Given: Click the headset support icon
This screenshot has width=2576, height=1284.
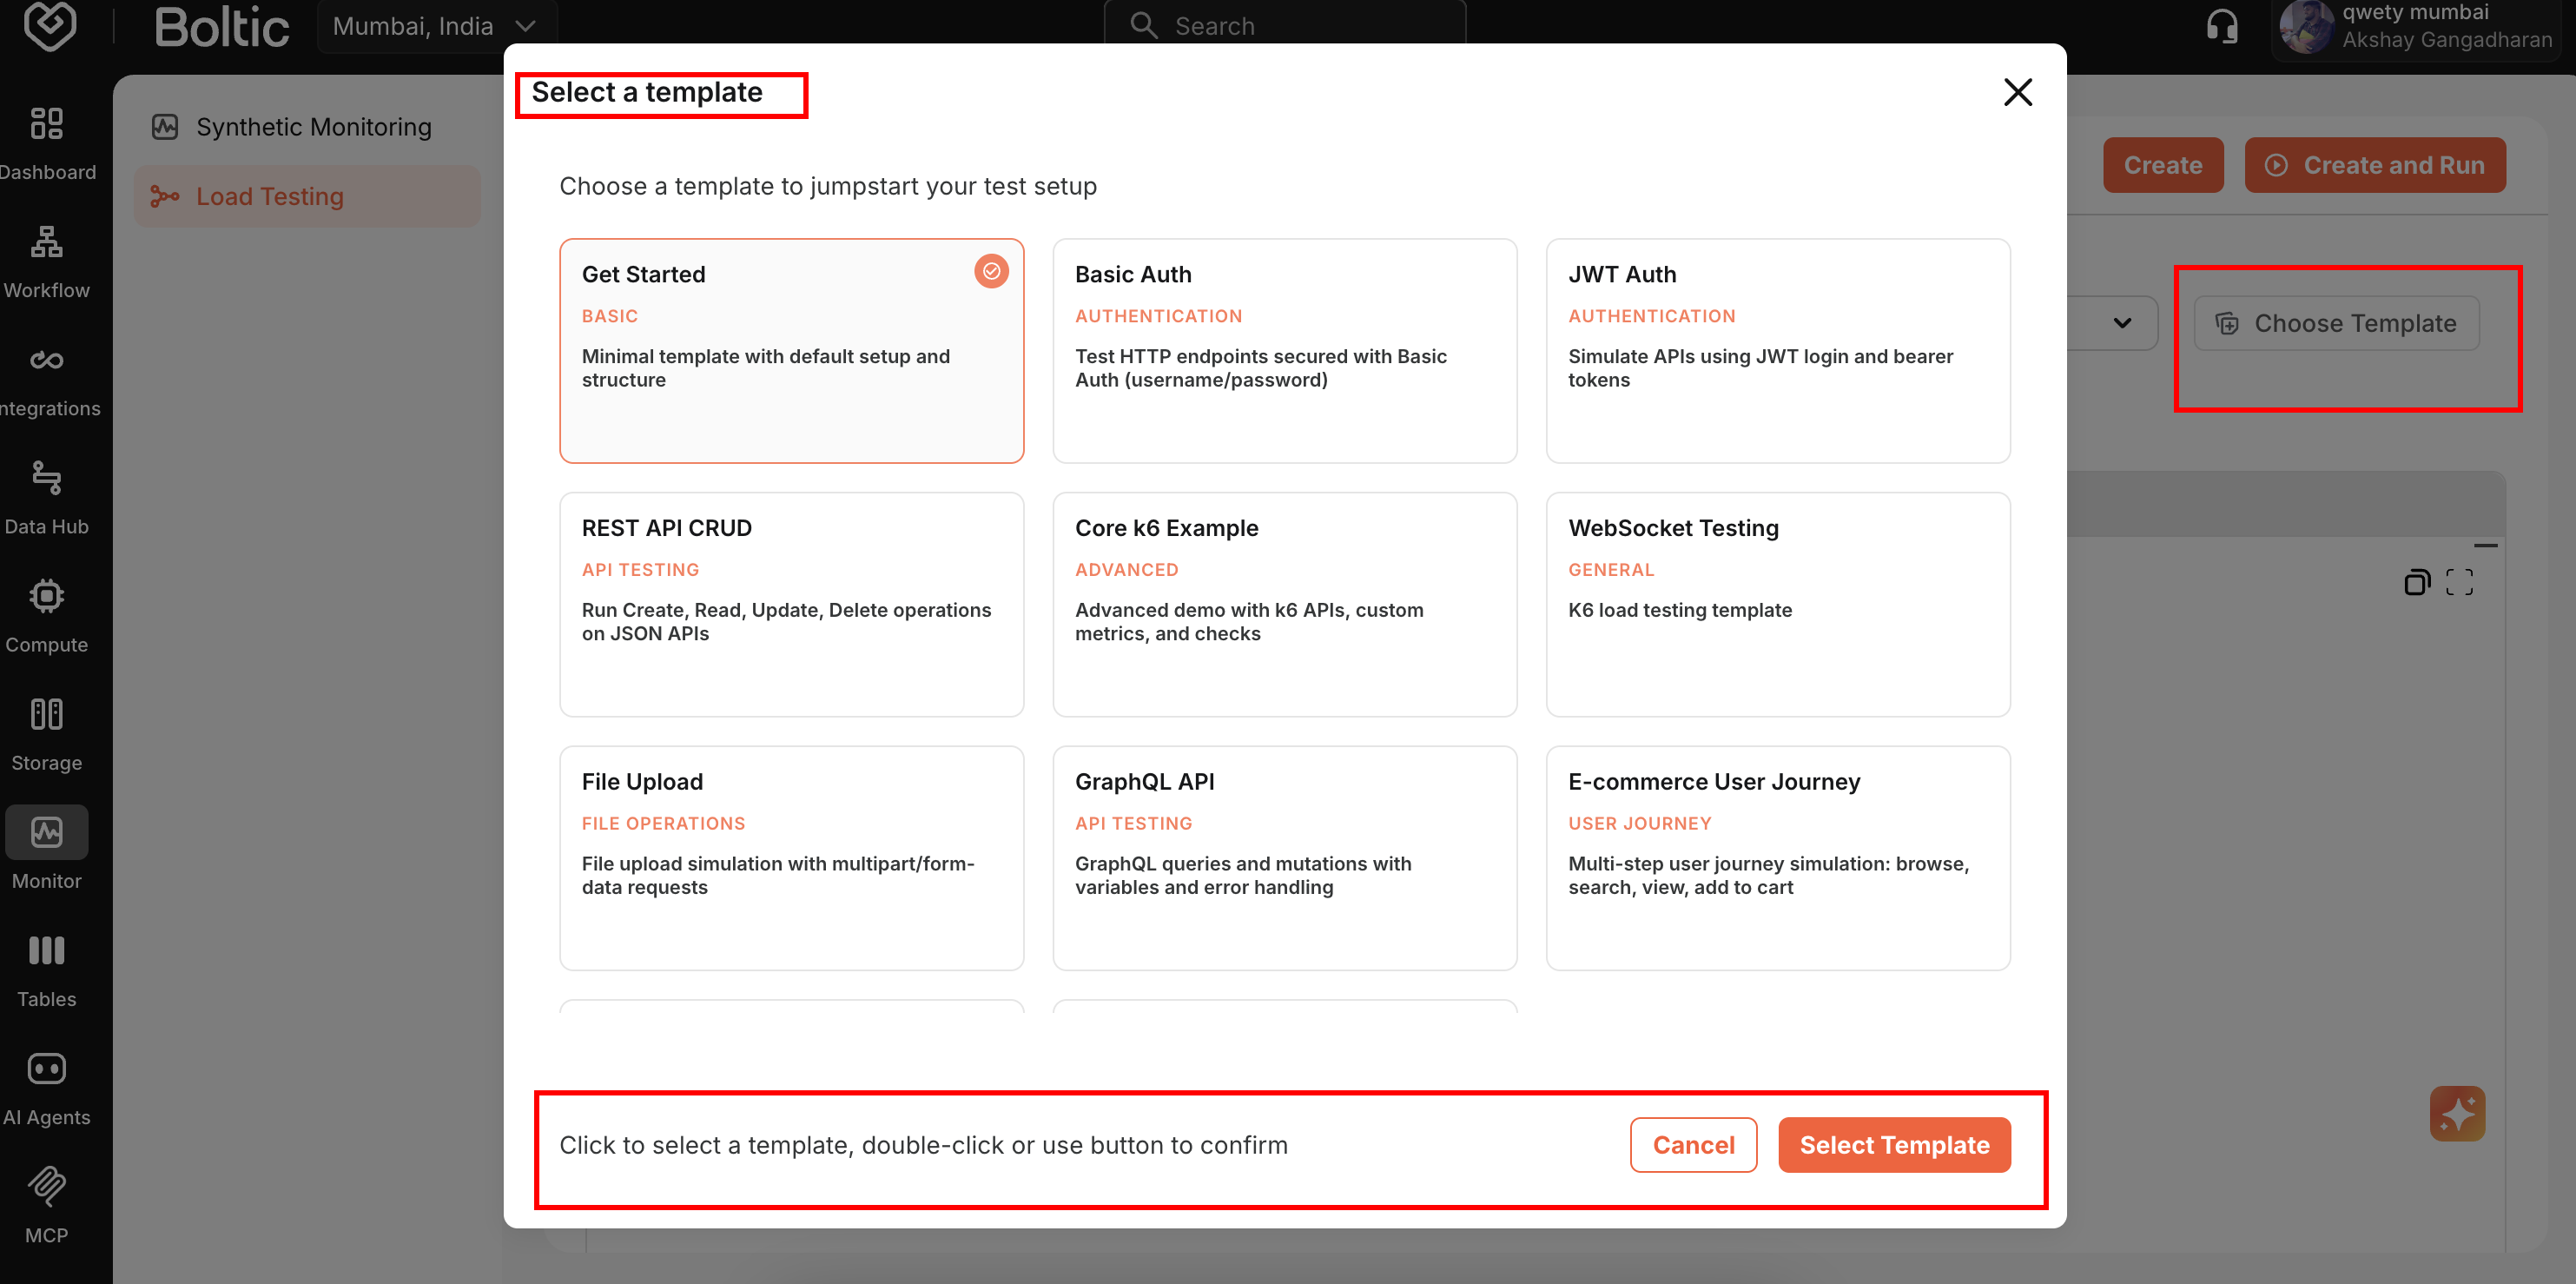Looking at the screenshot, I should 2222,25.
